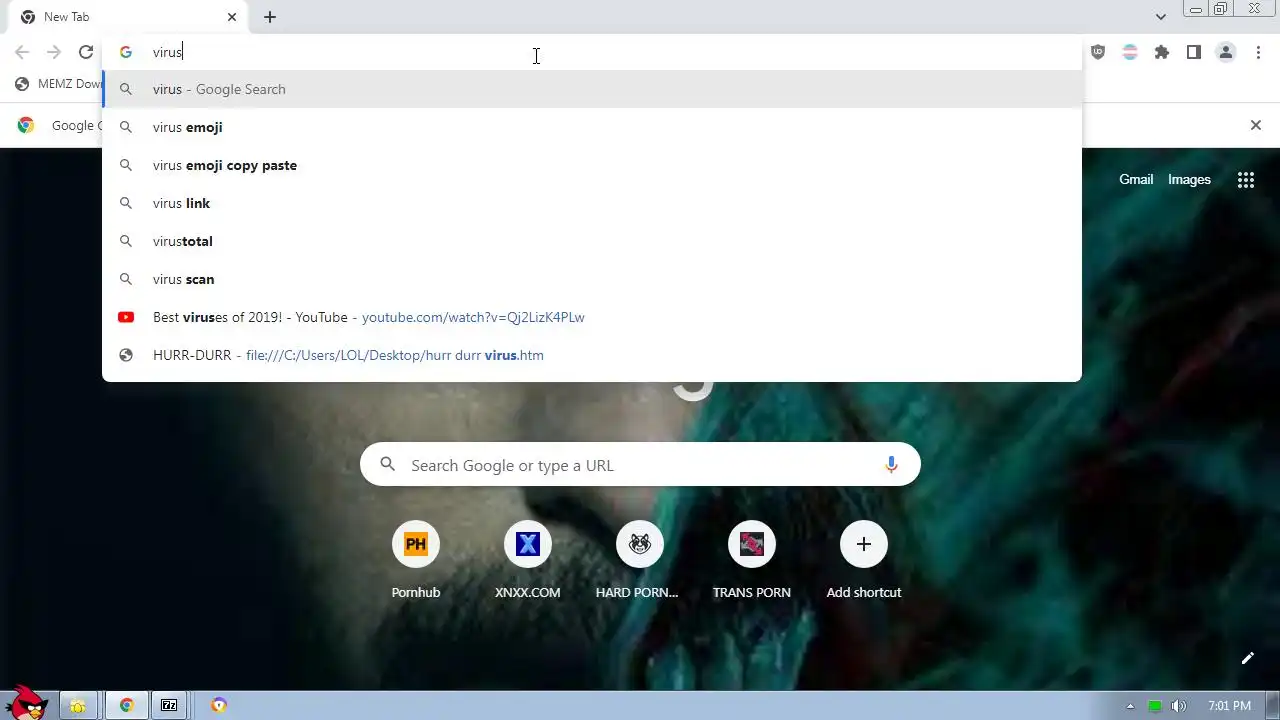Select the "virus scan" suggestion
This screenshot has width=1280, height=720.
click(592, 279)
